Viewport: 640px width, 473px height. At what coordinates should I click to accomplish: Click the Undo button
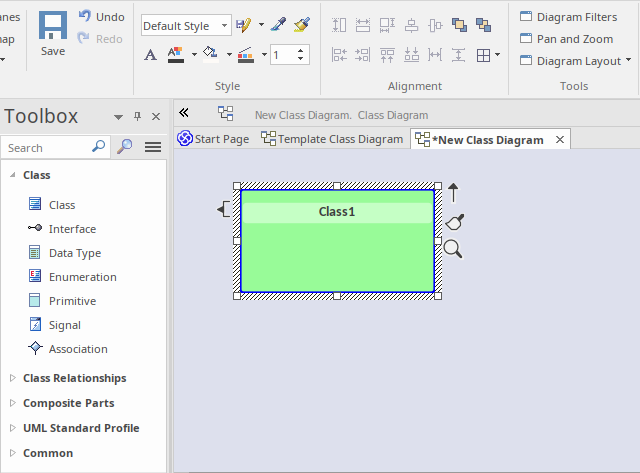102,17
